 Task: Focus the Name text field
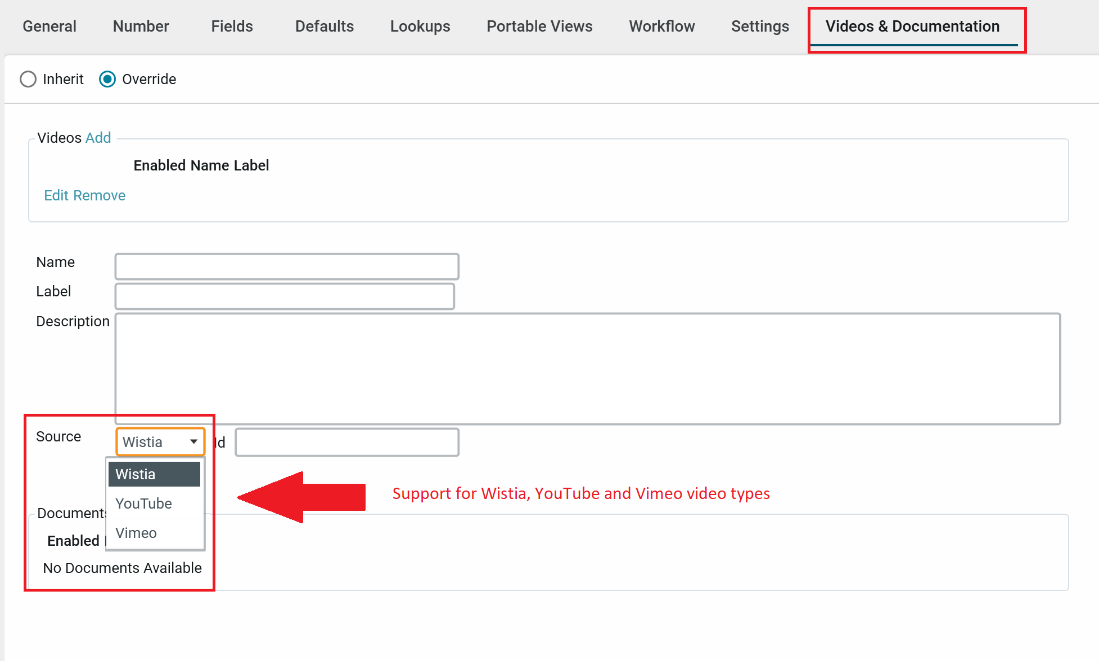287,266
